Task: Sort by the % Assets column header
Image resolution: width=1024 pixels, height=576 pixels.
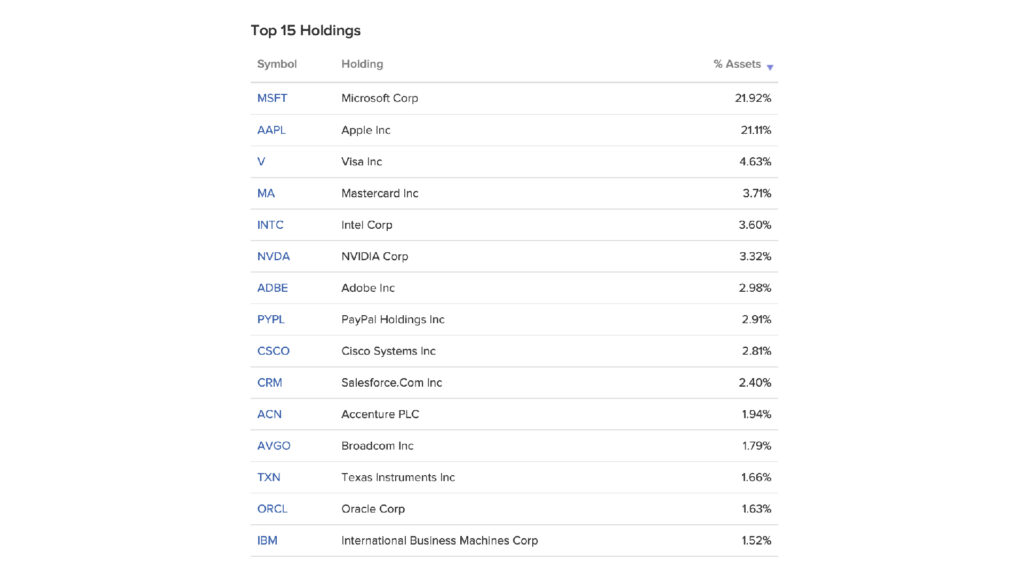Action: point(737,64)
